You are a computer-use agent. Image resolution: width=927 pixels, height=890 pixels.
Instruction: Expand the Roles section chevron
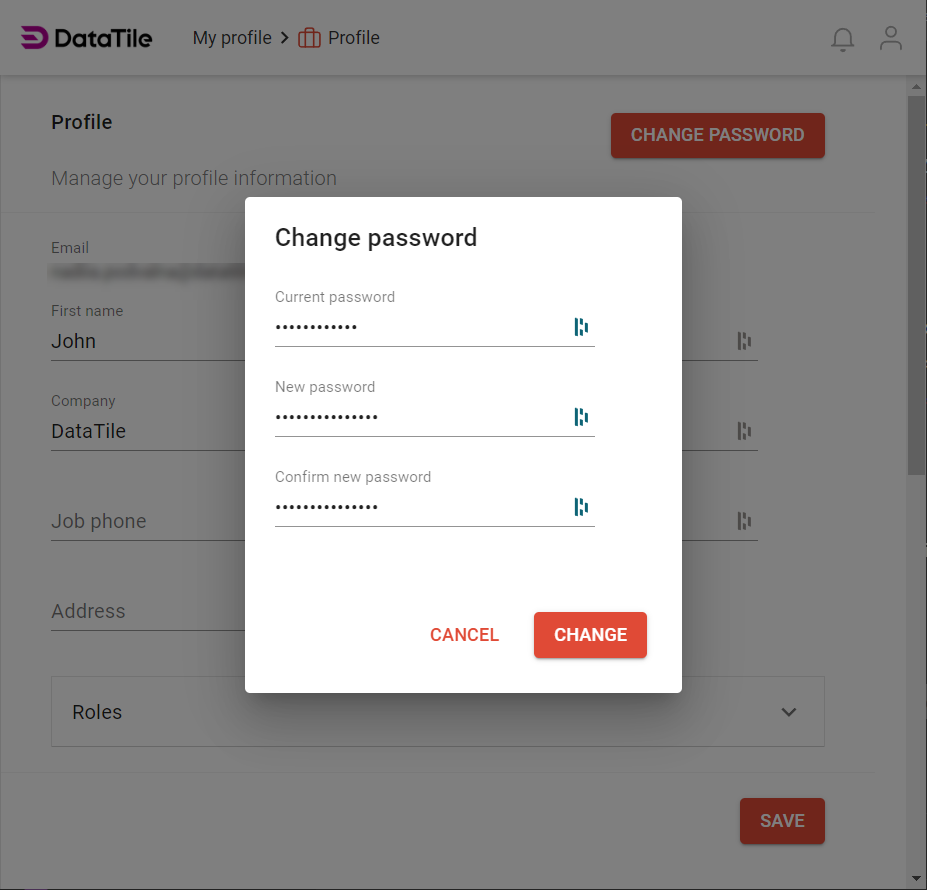tap(789, 712)
